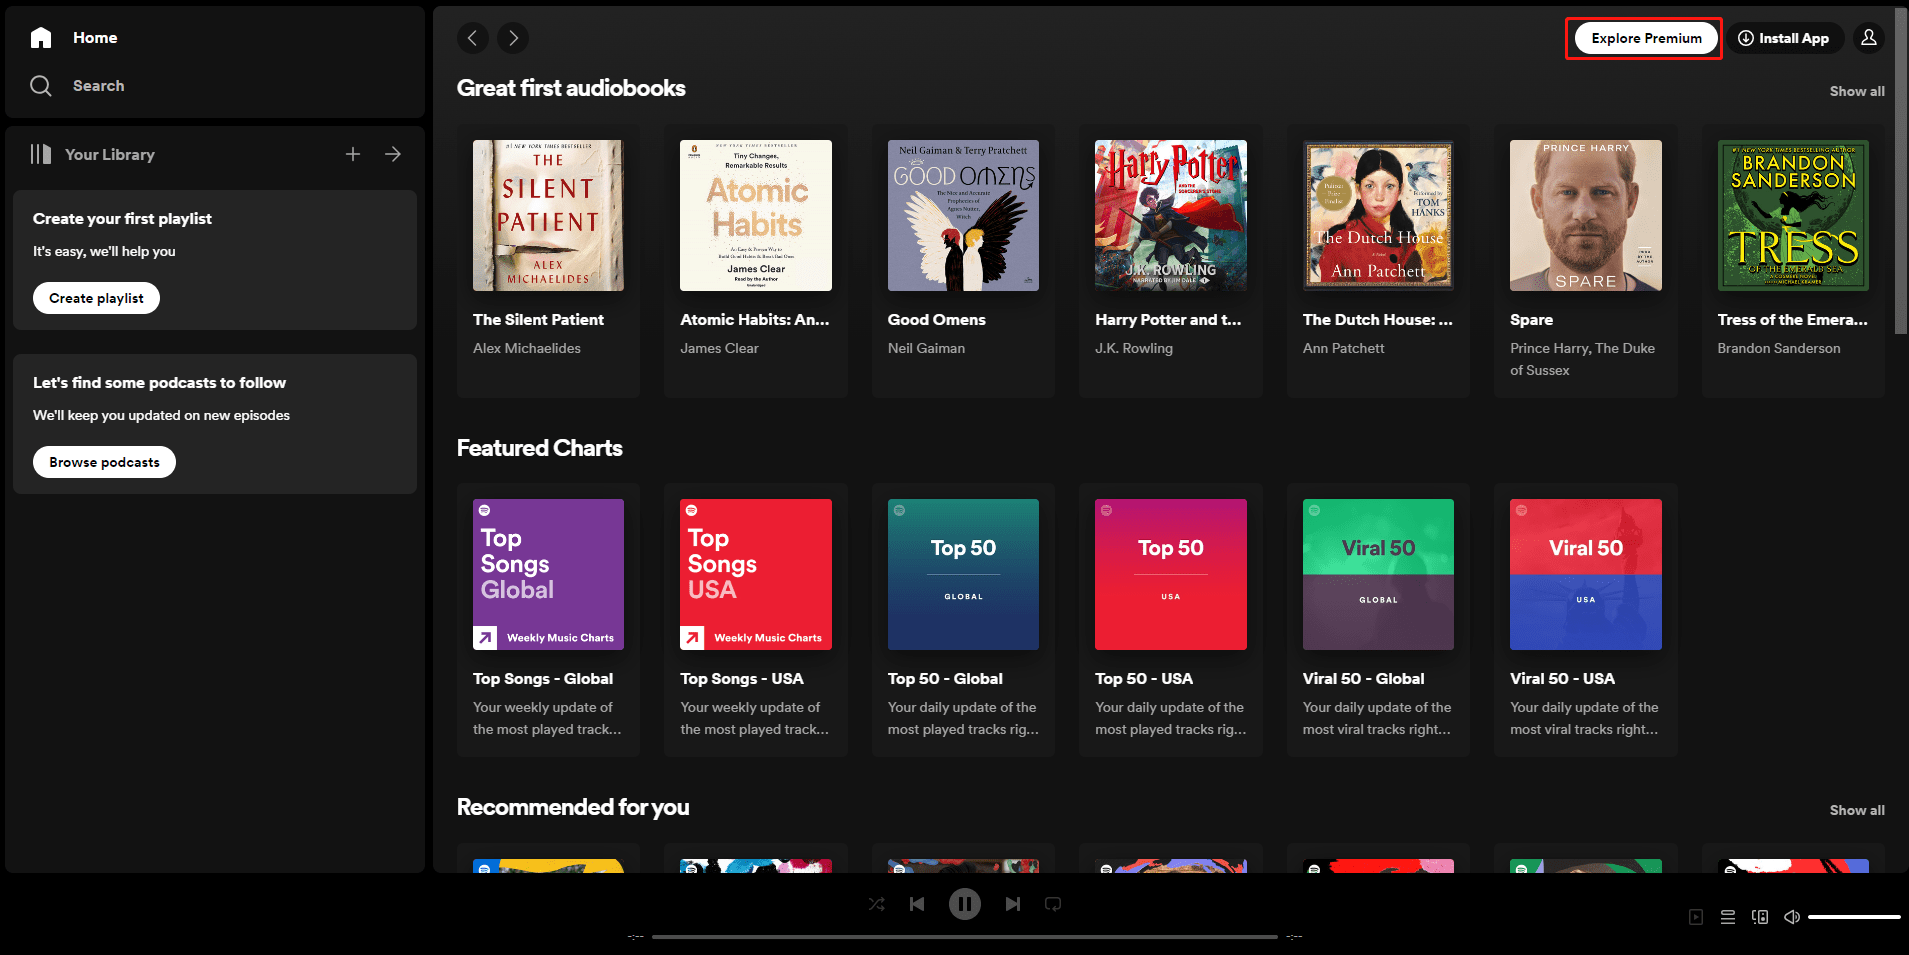Click Explore Premium button
This screenshot has width=1909, height=955.
[x=1646, y=38]
